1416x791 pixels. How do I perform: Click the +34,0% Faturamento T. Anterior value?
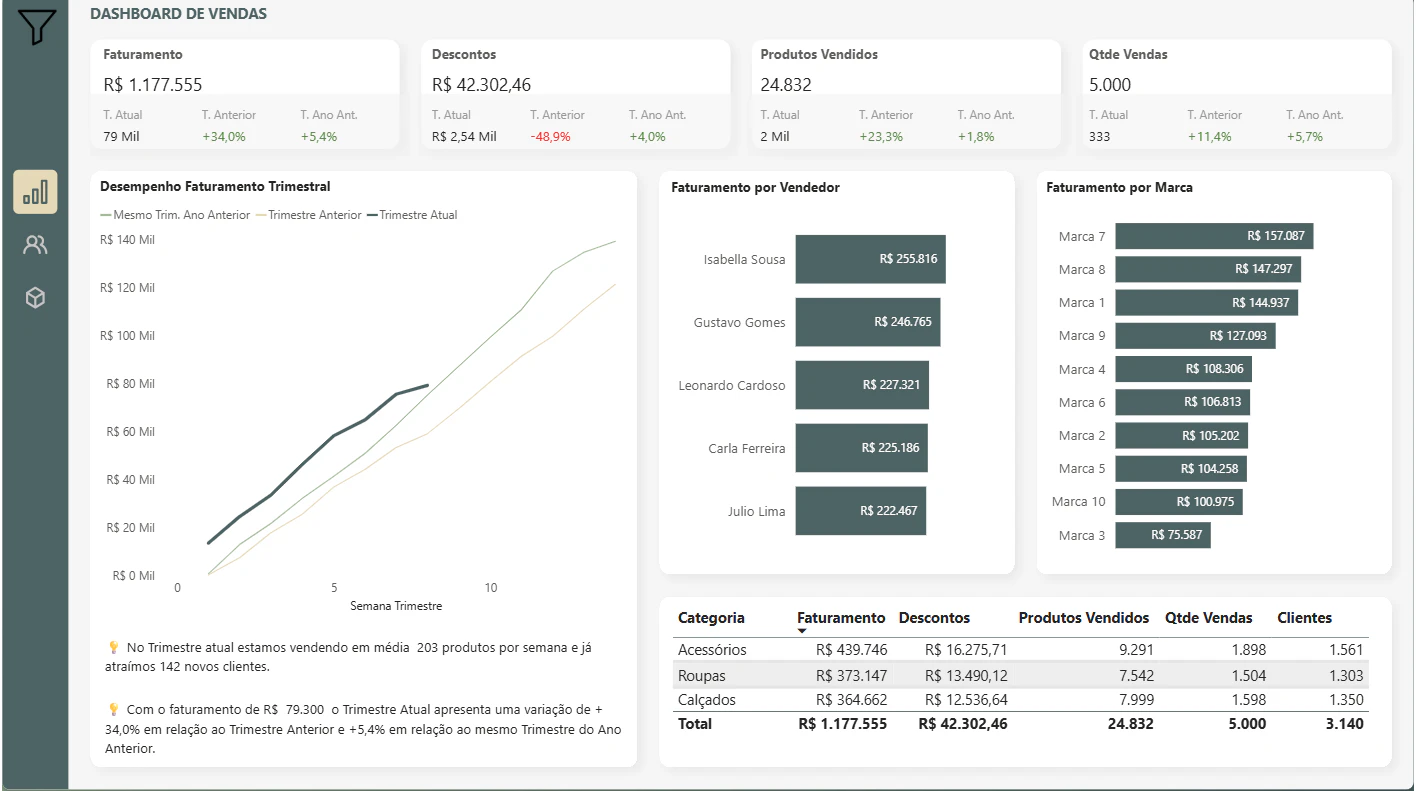click(224, 136)
